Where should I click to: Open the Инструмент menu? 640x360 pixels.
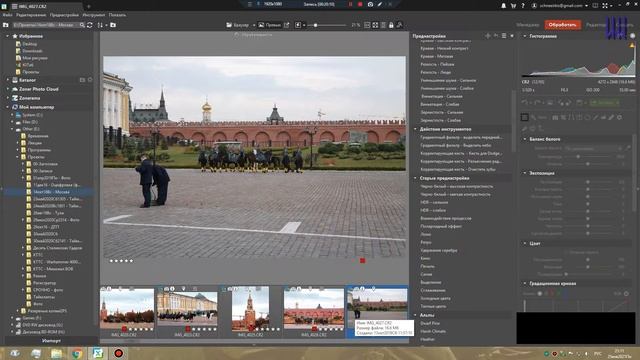[x=93, y=15]
